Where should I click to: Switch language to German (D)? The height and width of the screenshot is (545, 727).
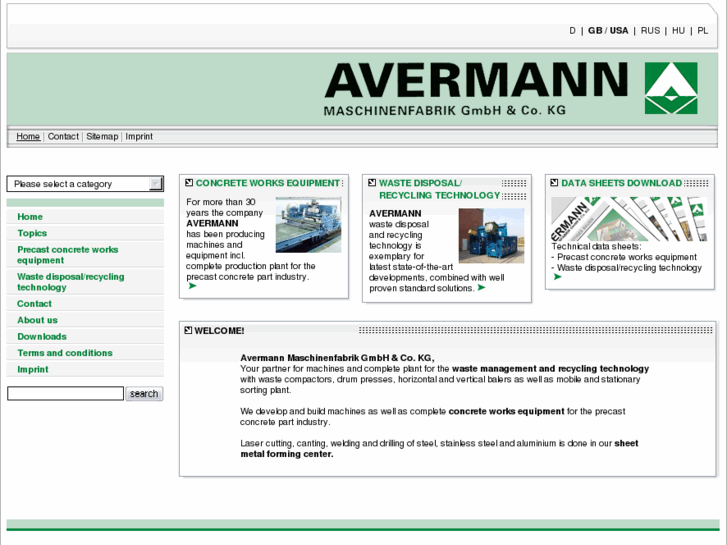pos(572,31)
